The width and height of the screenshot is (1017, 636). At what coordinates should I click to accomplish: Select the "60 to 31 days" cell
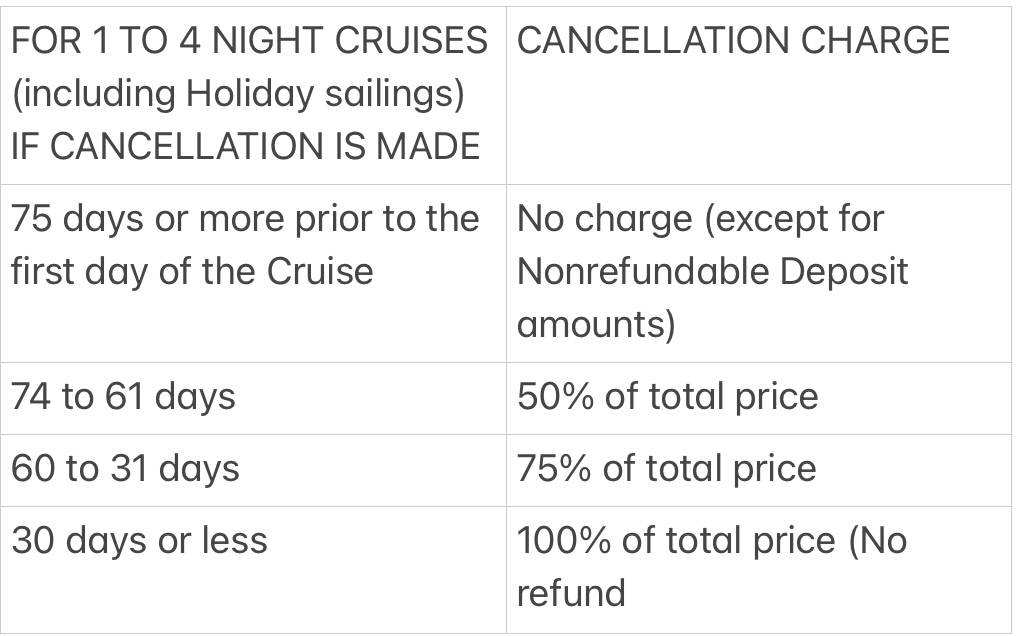coord(125,469)
